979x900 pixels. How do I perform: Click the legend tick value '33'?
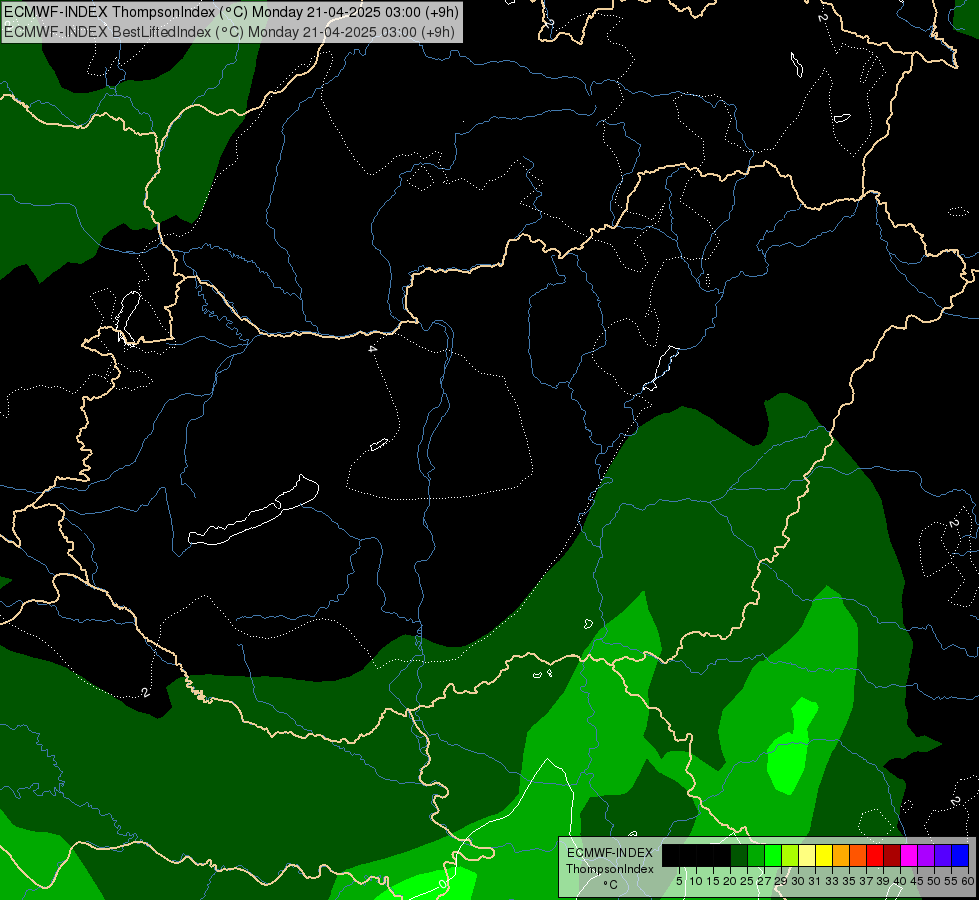click(832, 881)
